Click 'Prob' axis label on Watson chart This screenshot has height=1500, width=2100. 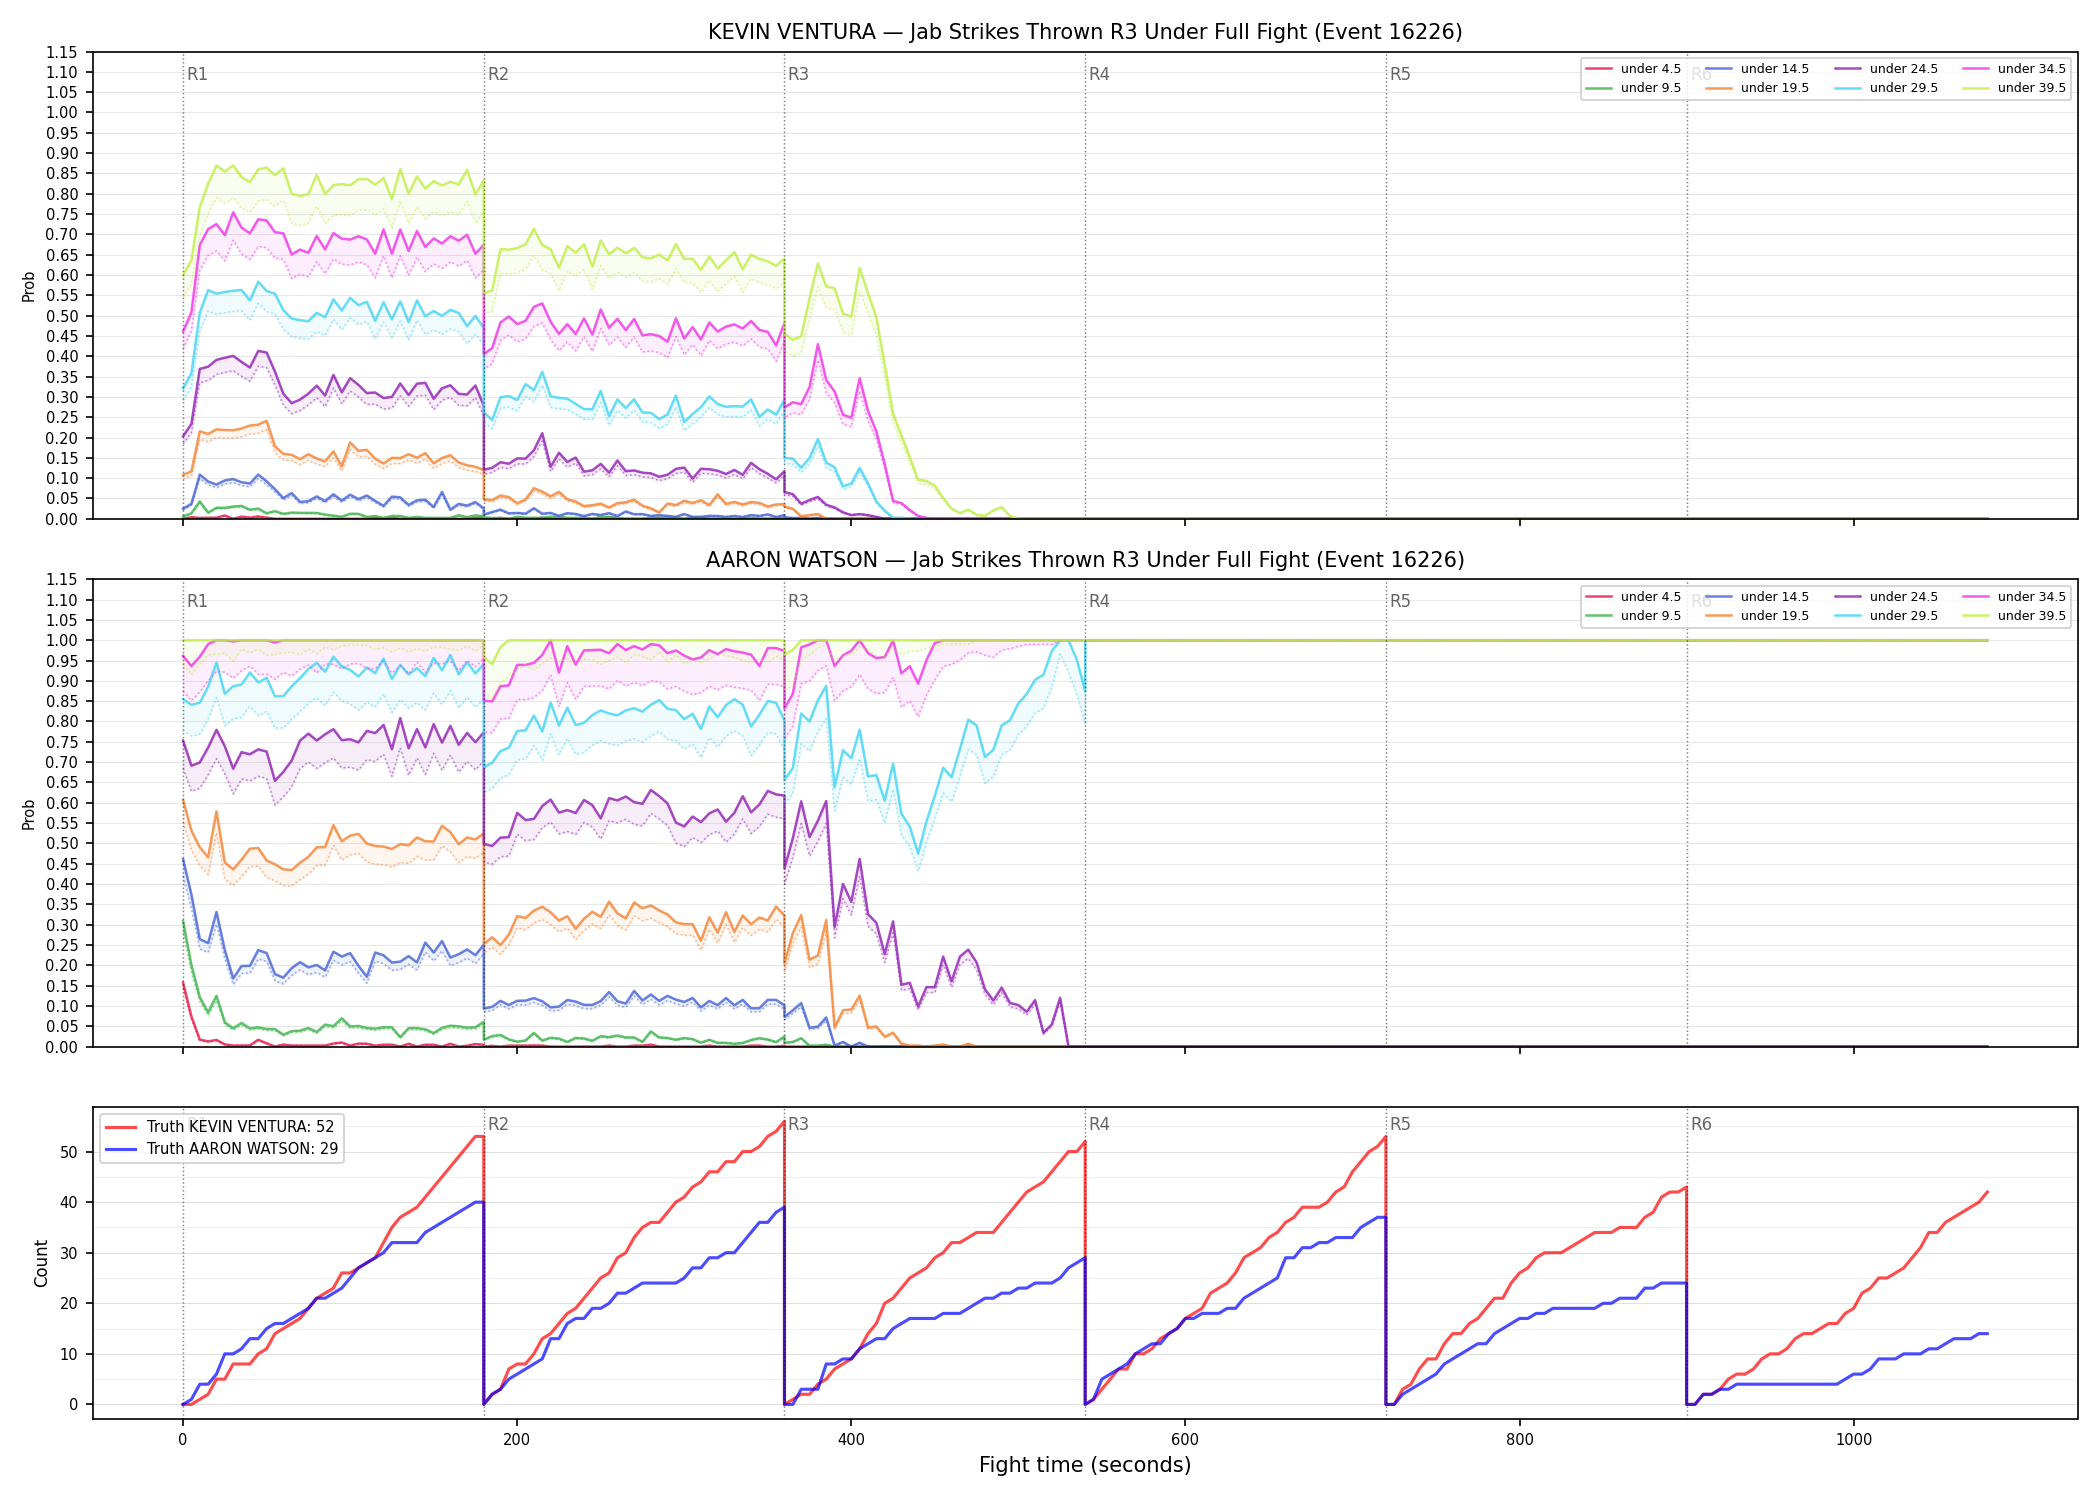click(x=29, y=814)
